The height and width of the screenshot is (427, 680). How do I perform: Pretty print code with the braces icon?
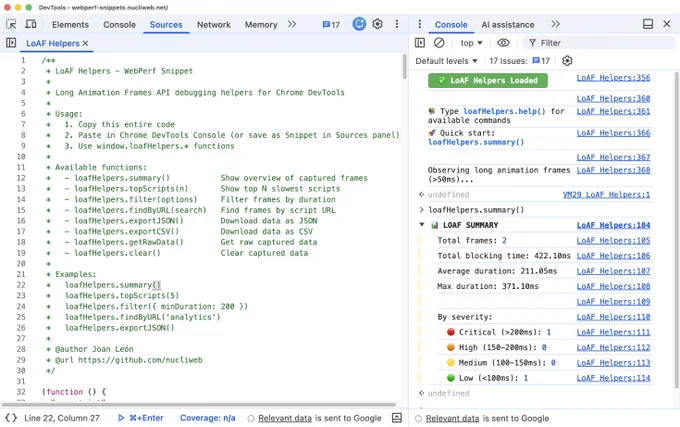pos(11,418)
